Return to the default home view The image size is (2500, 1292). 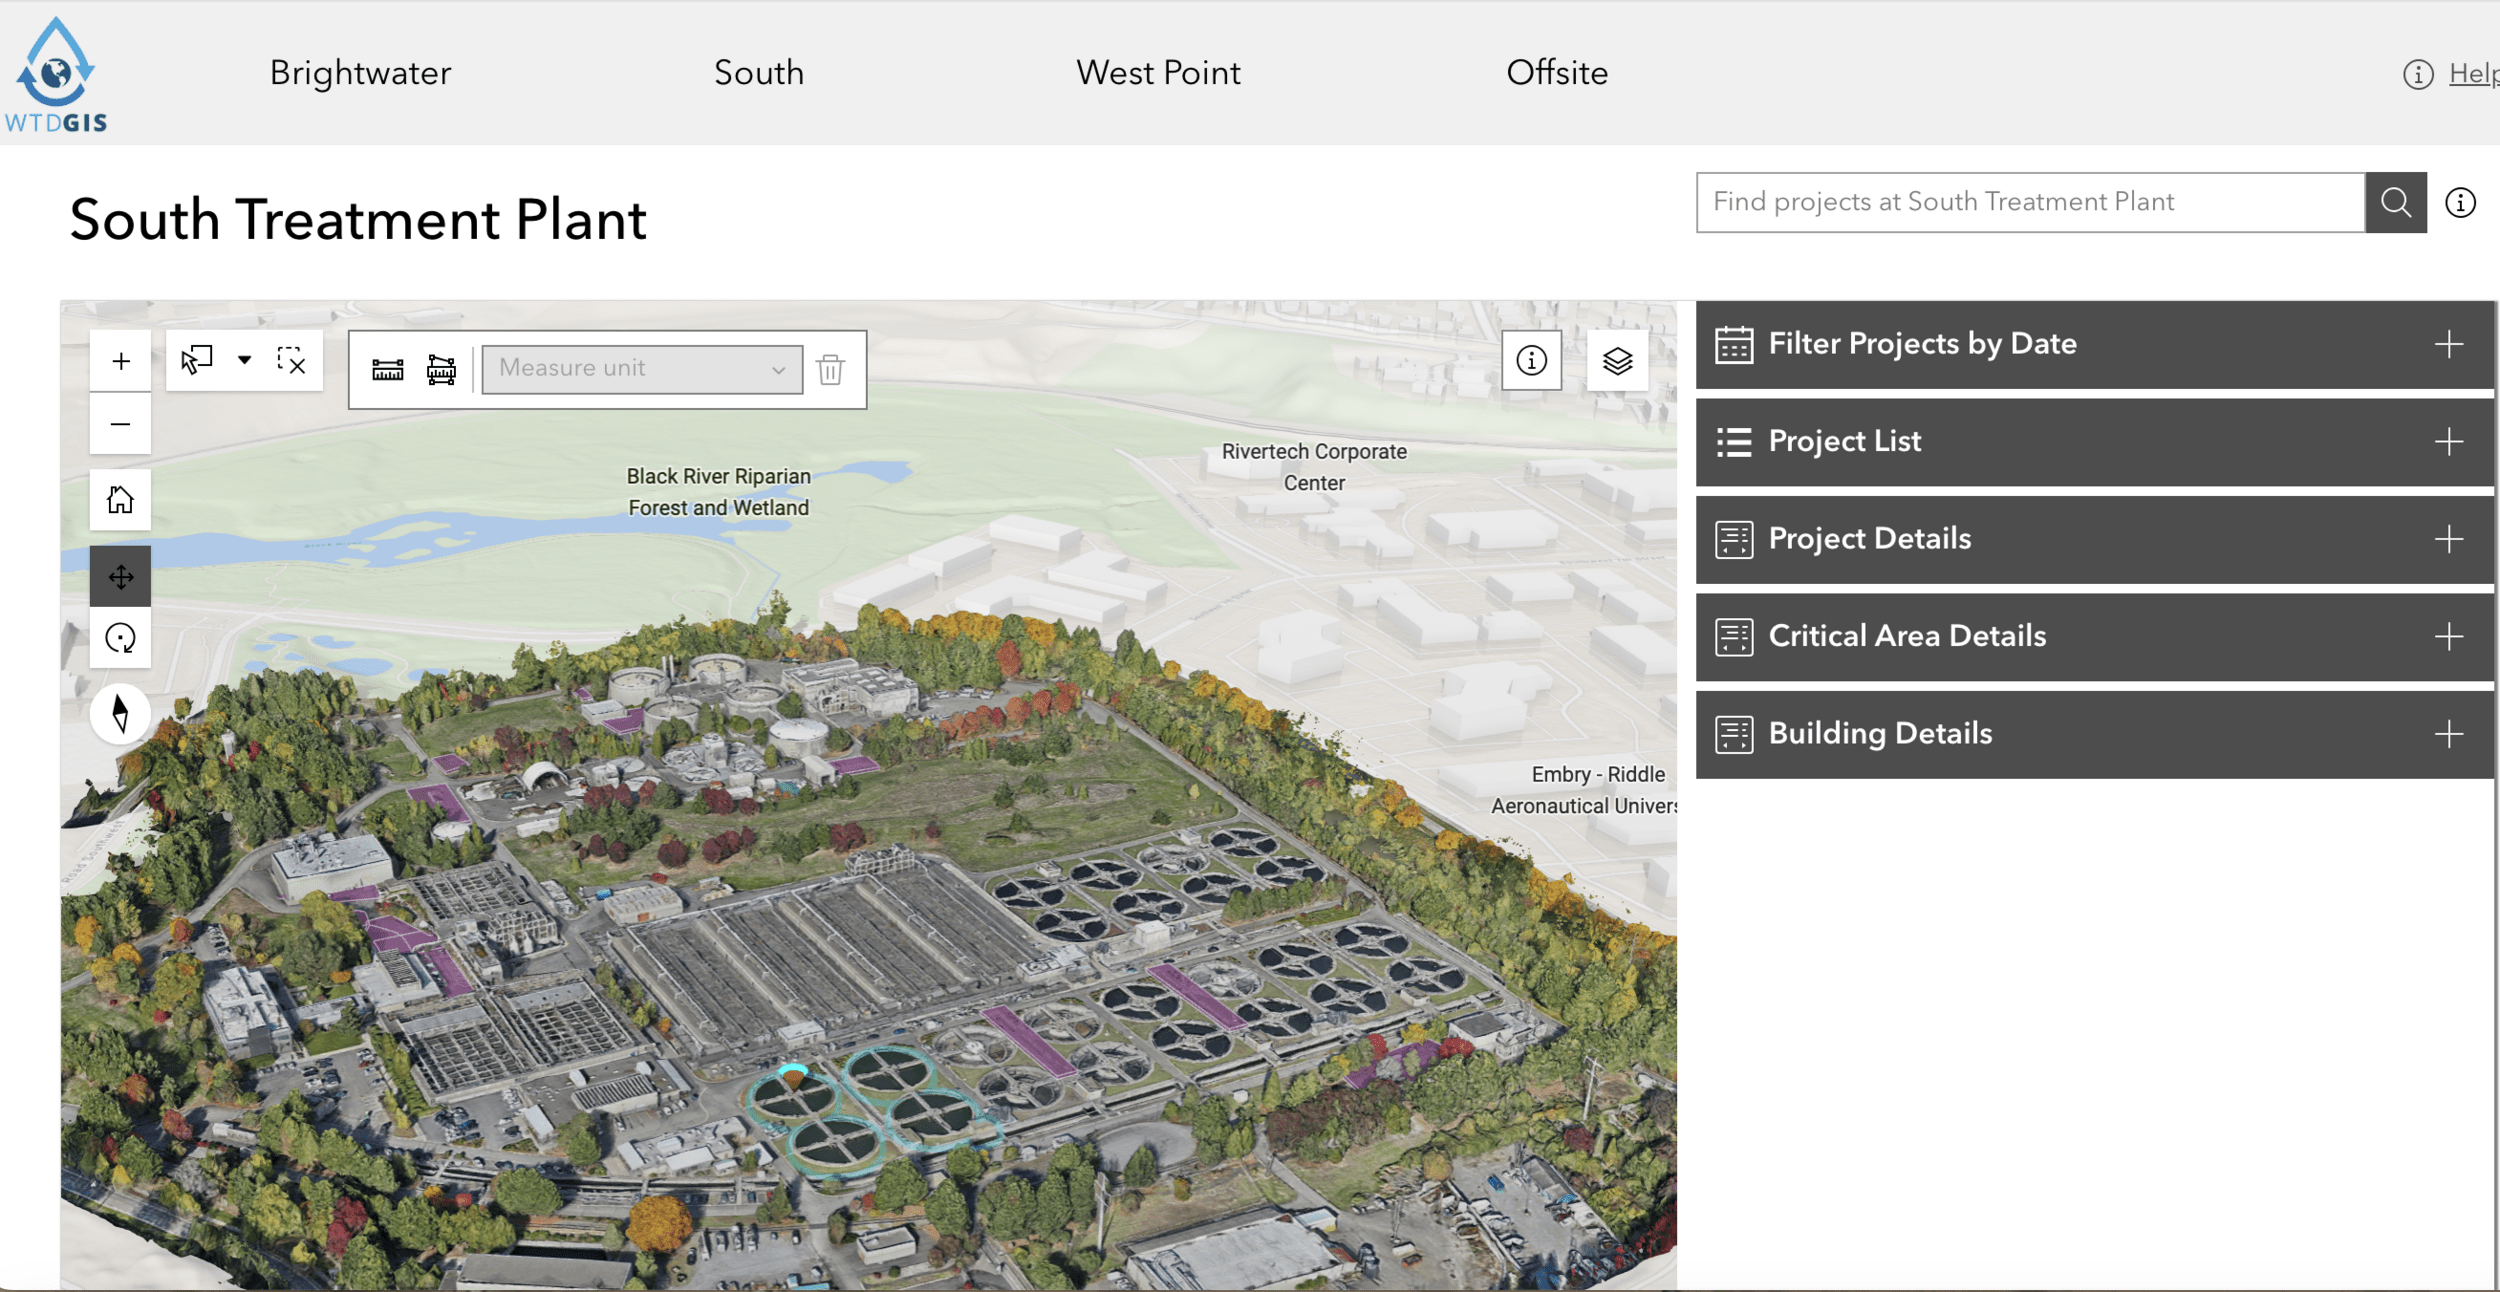[x=120, y=499]
